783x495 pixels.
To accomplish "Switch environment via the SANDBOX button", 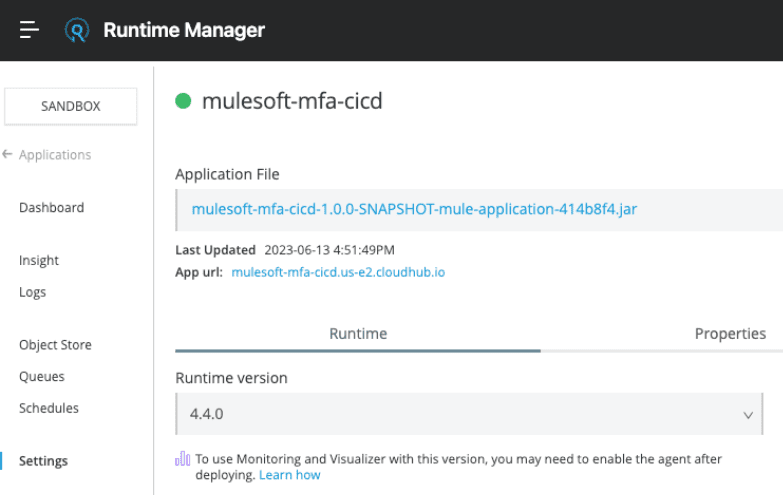I will tap(70, 106).
